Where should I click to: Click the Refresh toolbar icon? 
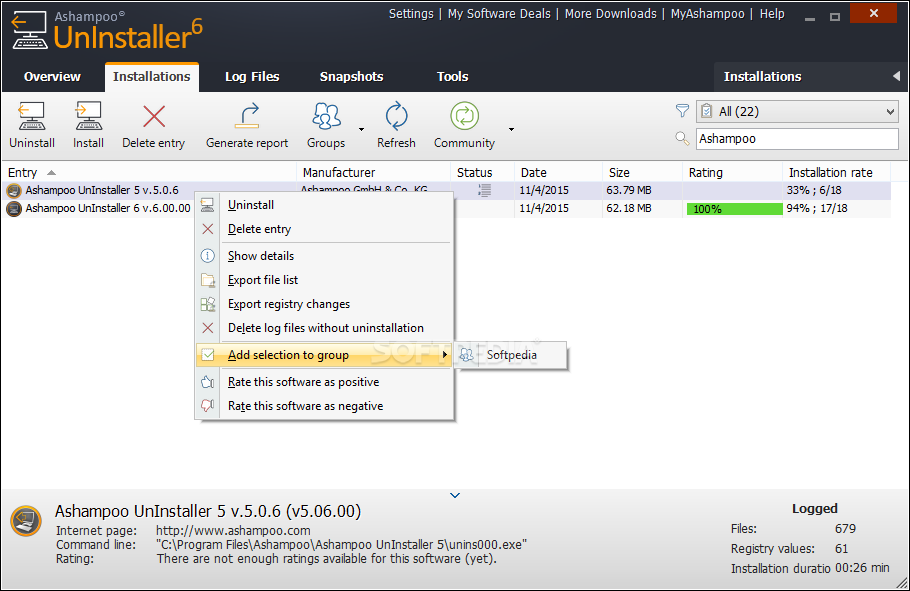point(396,116)
